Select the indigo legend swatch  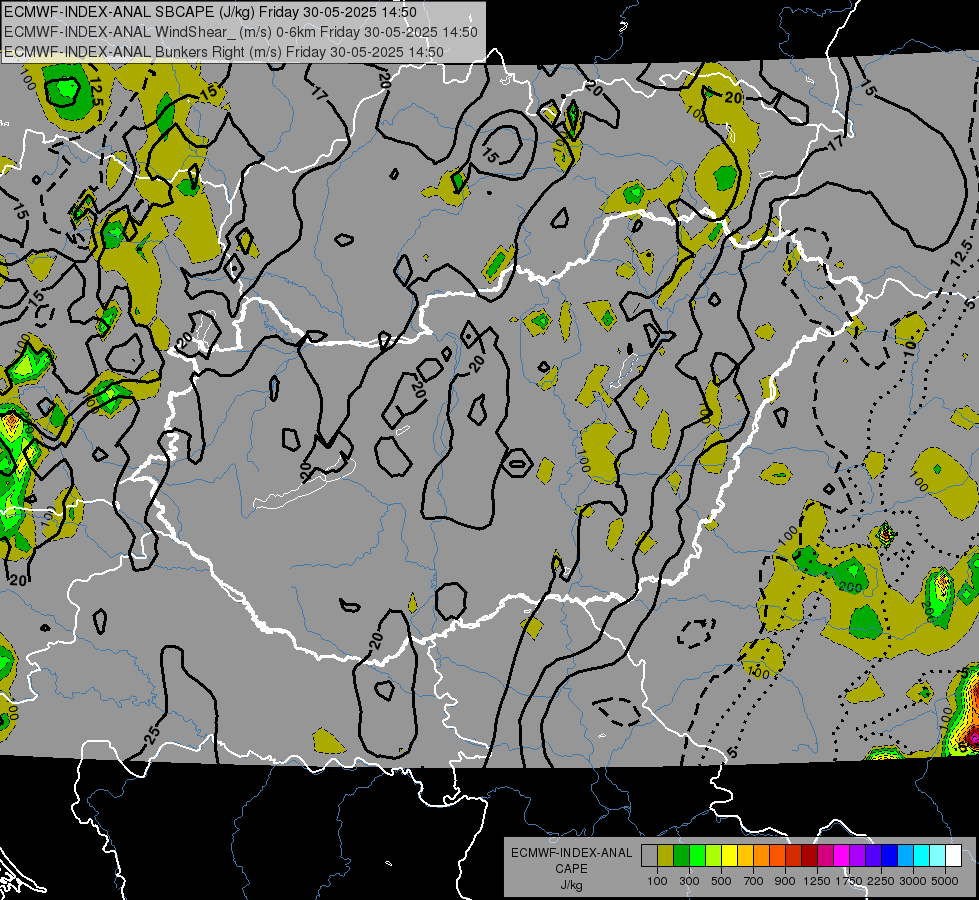click(x=873, y=856)
